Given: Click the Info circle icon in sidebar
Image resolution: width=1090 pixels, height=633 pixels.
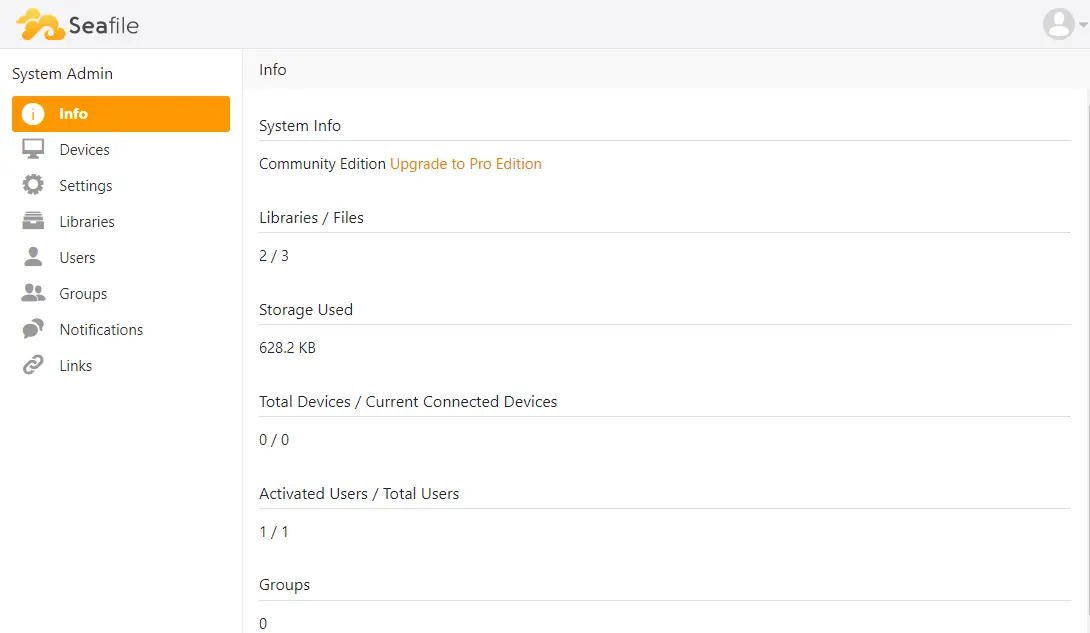Looking at the screenshot, I should click(x=33, y=114).
